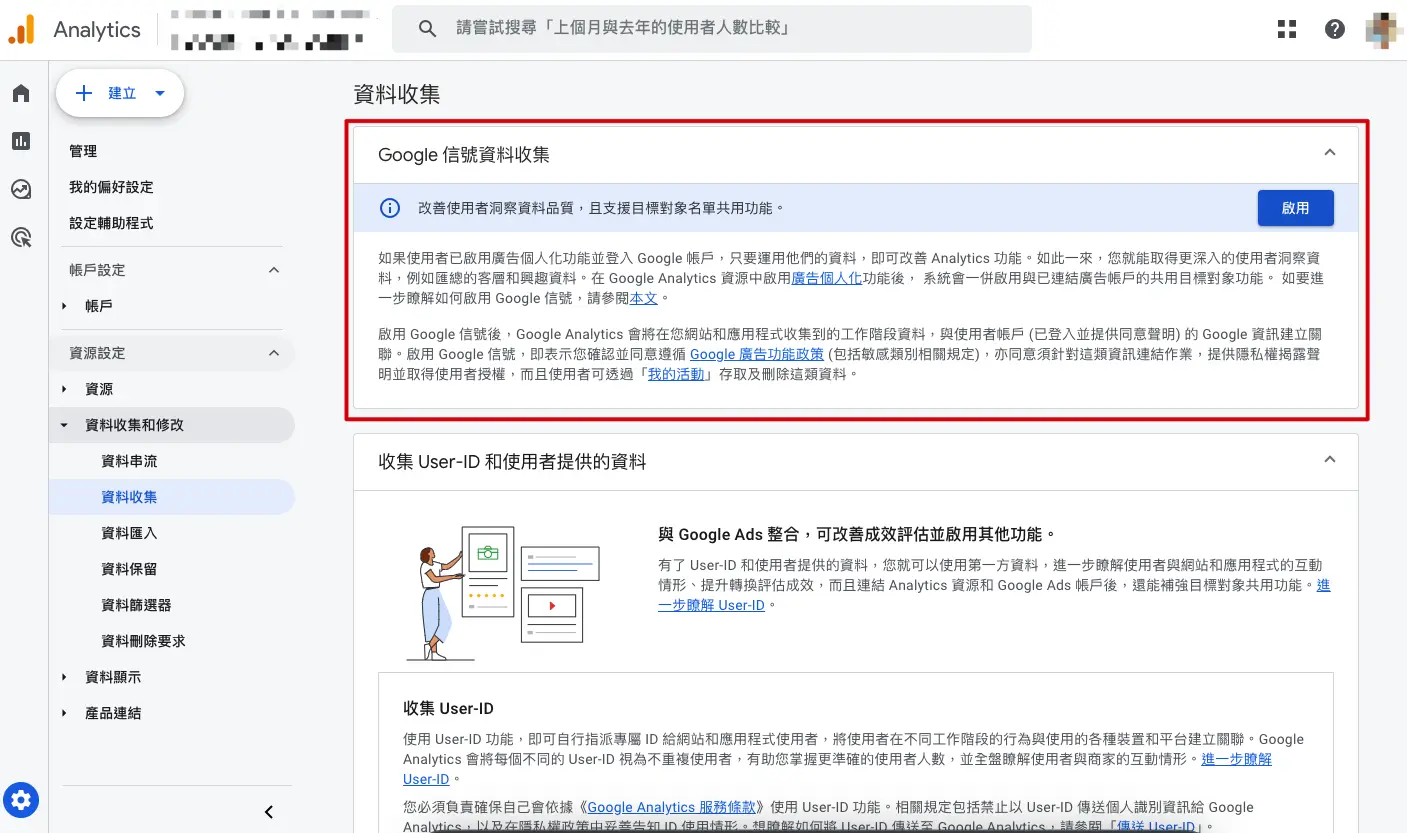Screen dimensions: 1407x833
Task: Open the Admin gear icon at bottom left
Action: pyautogui.click(x=21, y=800)
